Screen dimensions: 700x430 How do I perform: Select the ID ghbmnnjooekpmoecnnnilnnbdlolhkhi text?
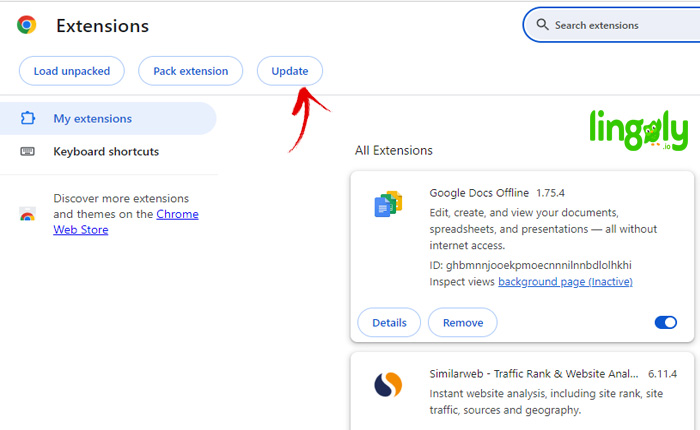click(x=530, y=265)
